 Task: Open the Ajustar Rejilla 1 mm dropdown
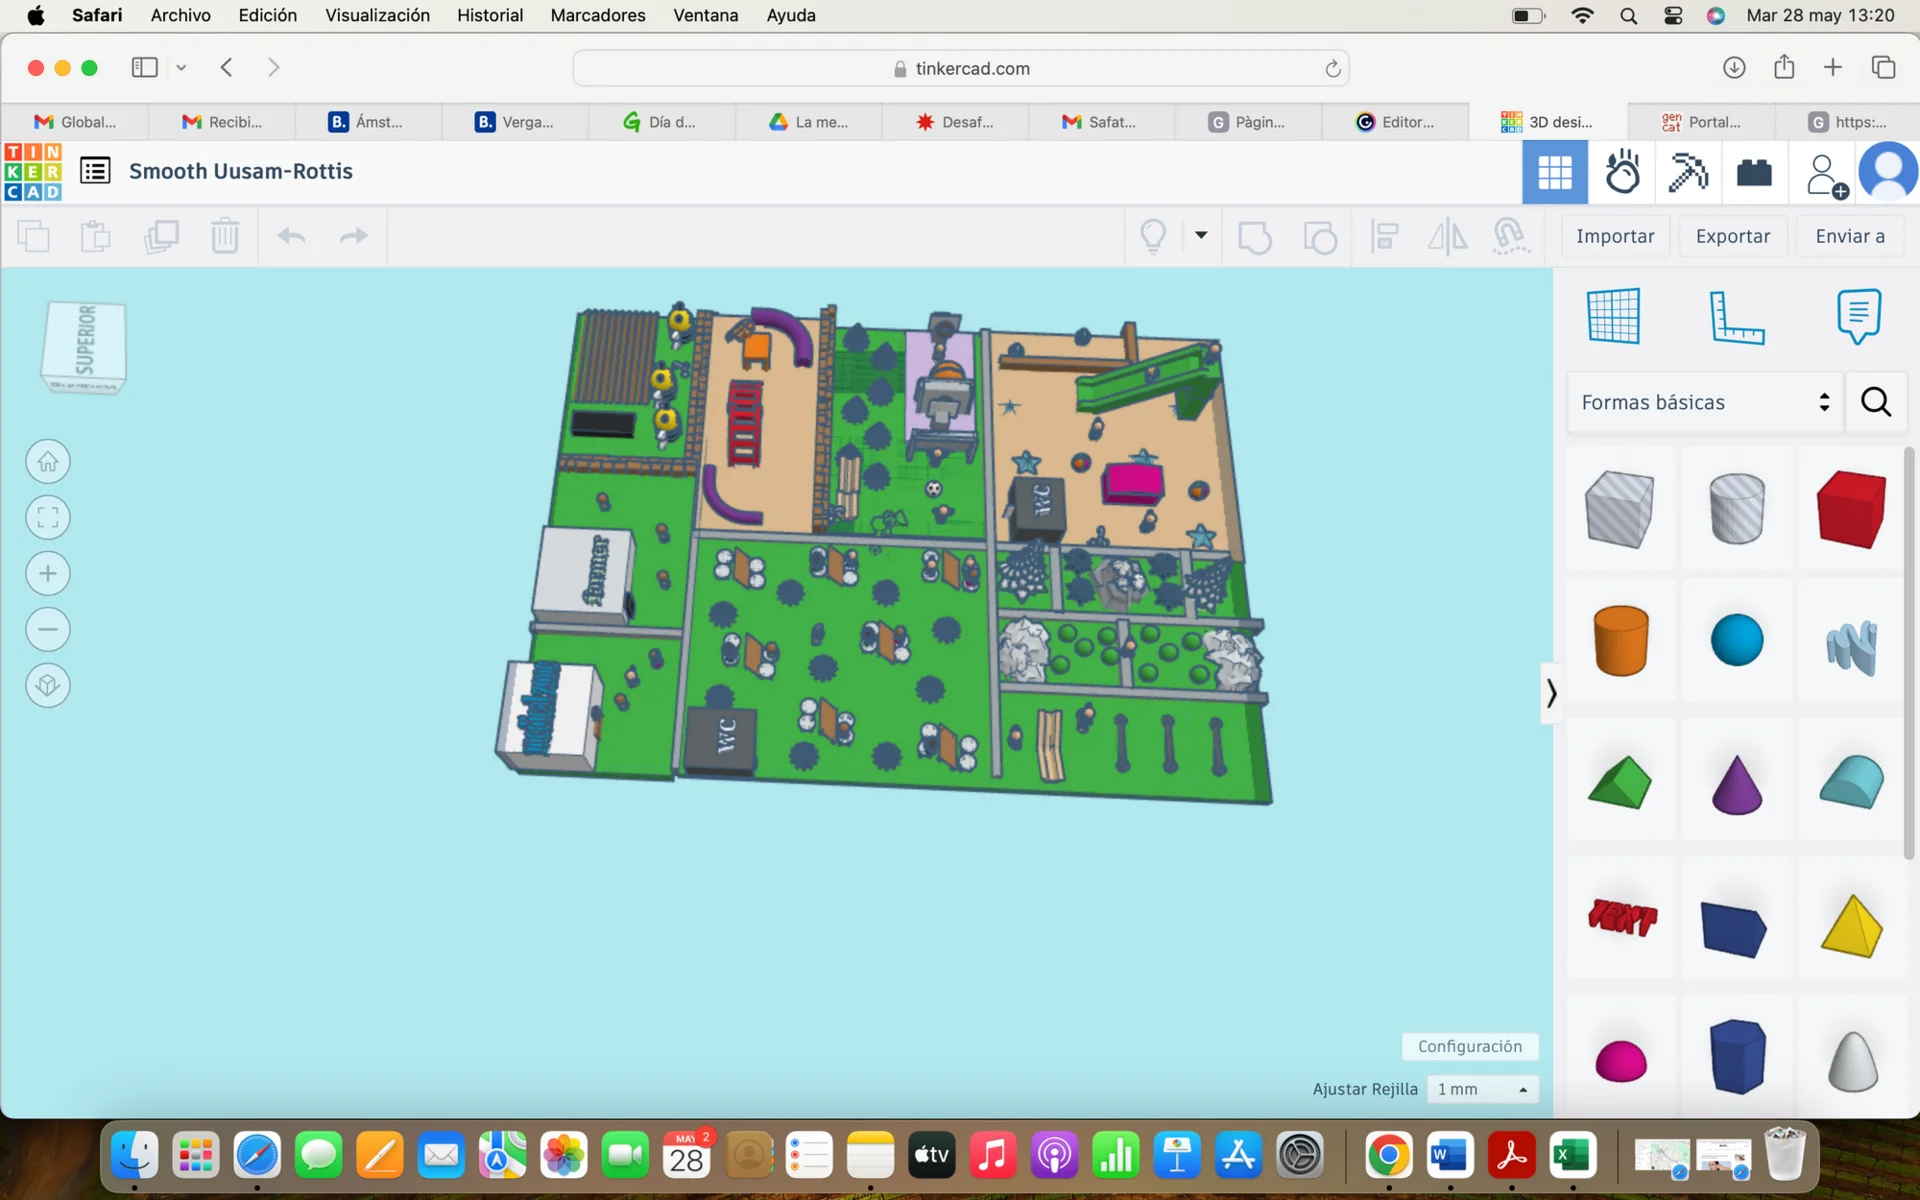1482,1089
